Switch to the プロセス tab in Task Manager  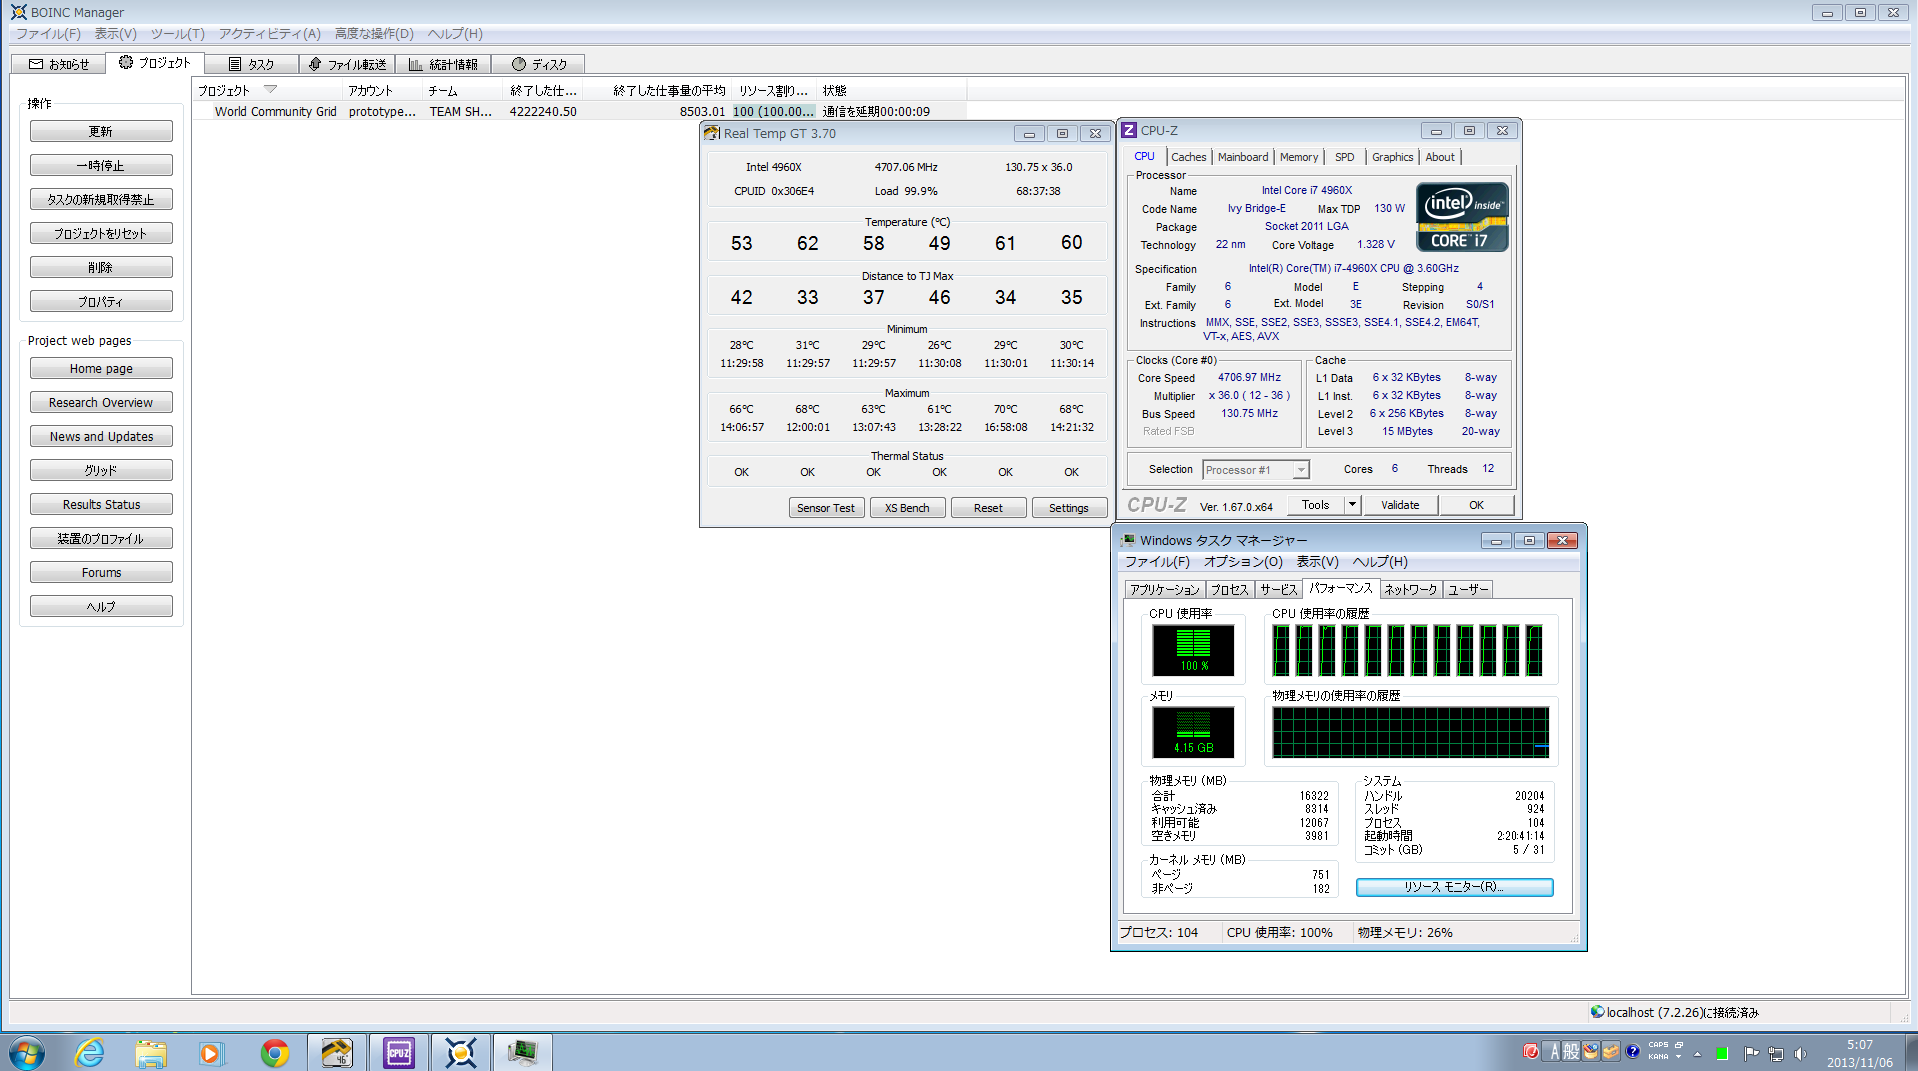pos(1229,590)
